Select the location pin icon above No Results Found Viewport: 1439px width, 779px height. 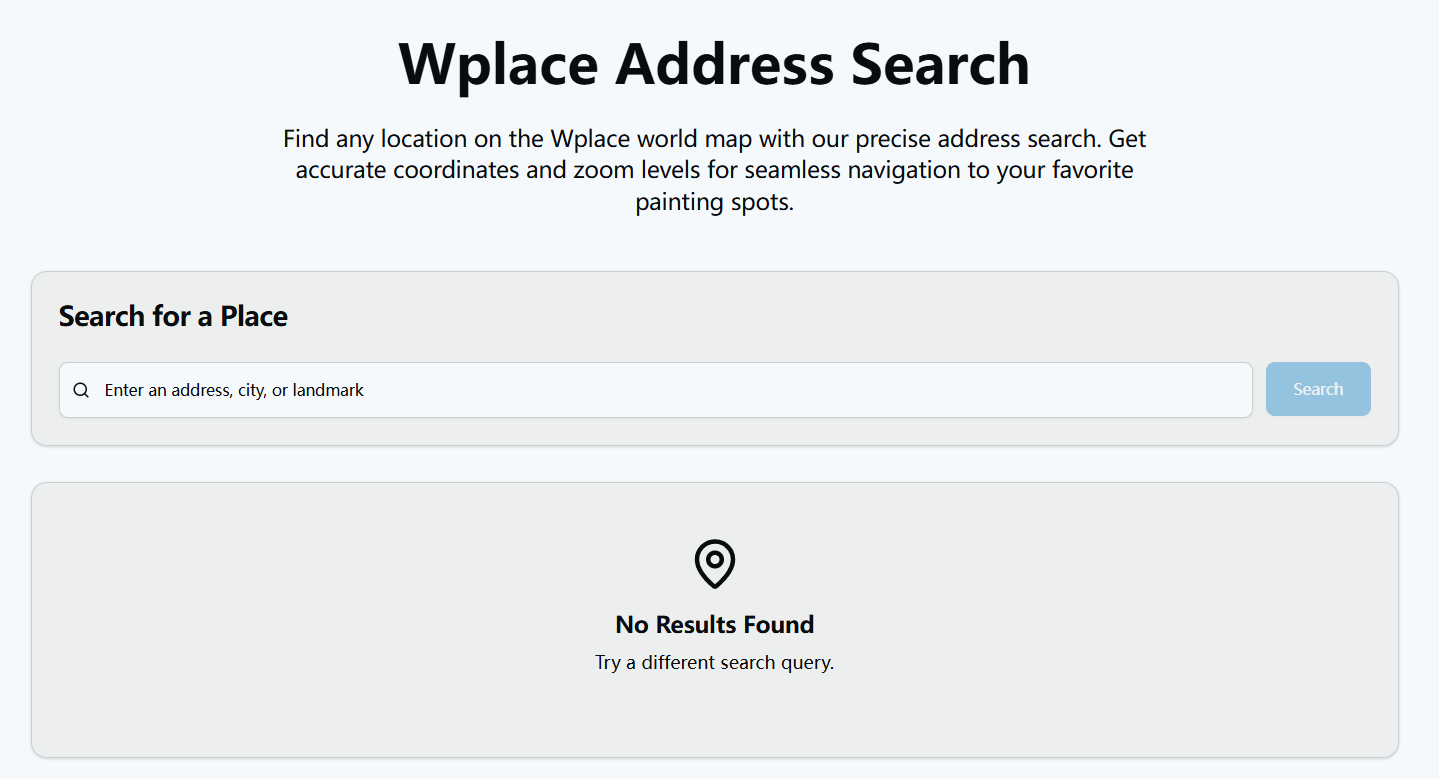tap(714, 563)
